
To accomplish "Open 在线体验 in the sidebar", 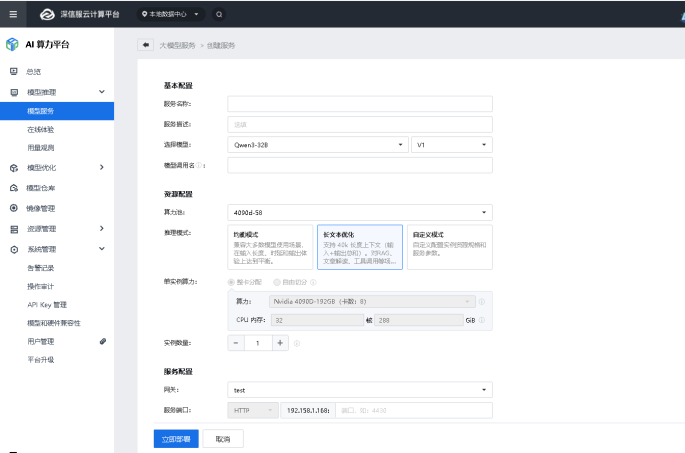I will click(x=41, y=129).
